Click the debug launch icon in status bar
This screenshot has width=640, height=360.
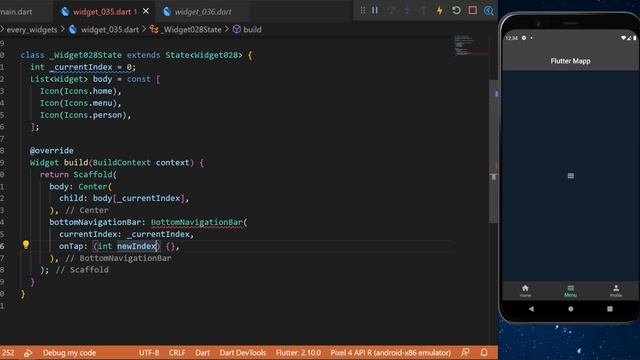pyautogui.click(x=28, y=353)
